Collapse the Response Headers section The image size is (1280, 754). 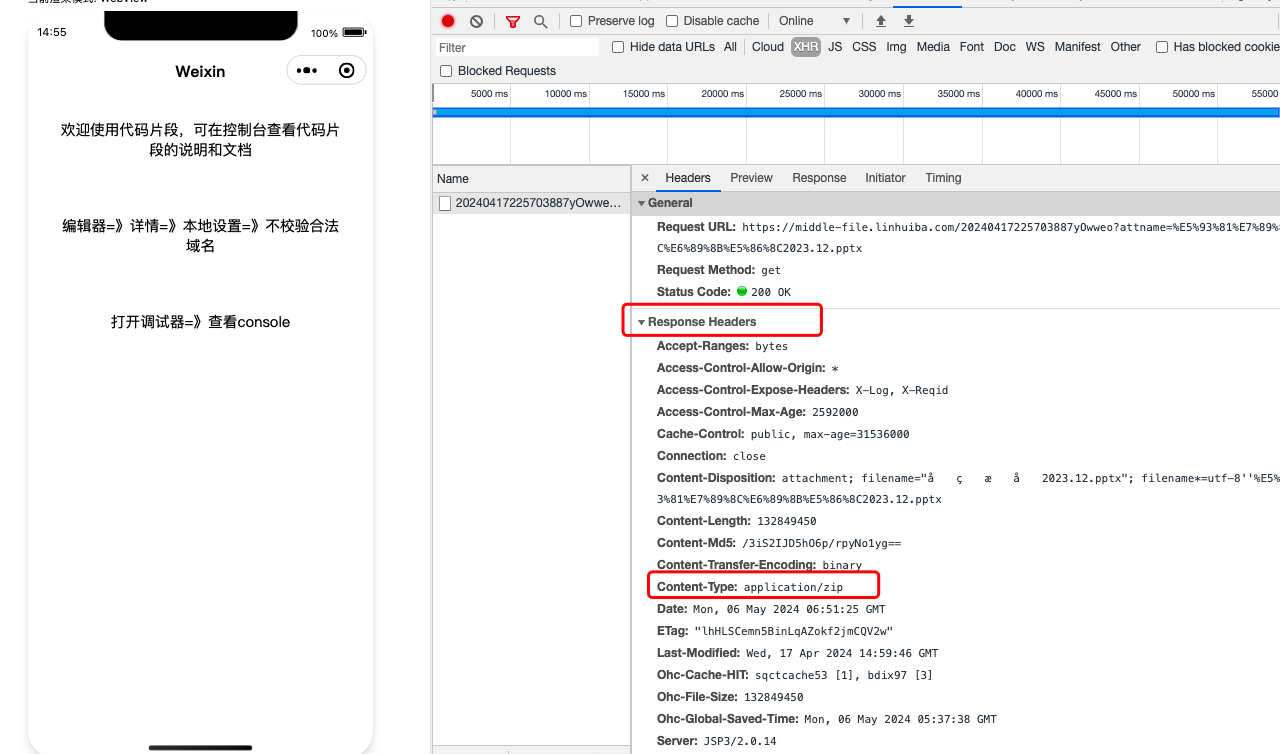point(642,322)
